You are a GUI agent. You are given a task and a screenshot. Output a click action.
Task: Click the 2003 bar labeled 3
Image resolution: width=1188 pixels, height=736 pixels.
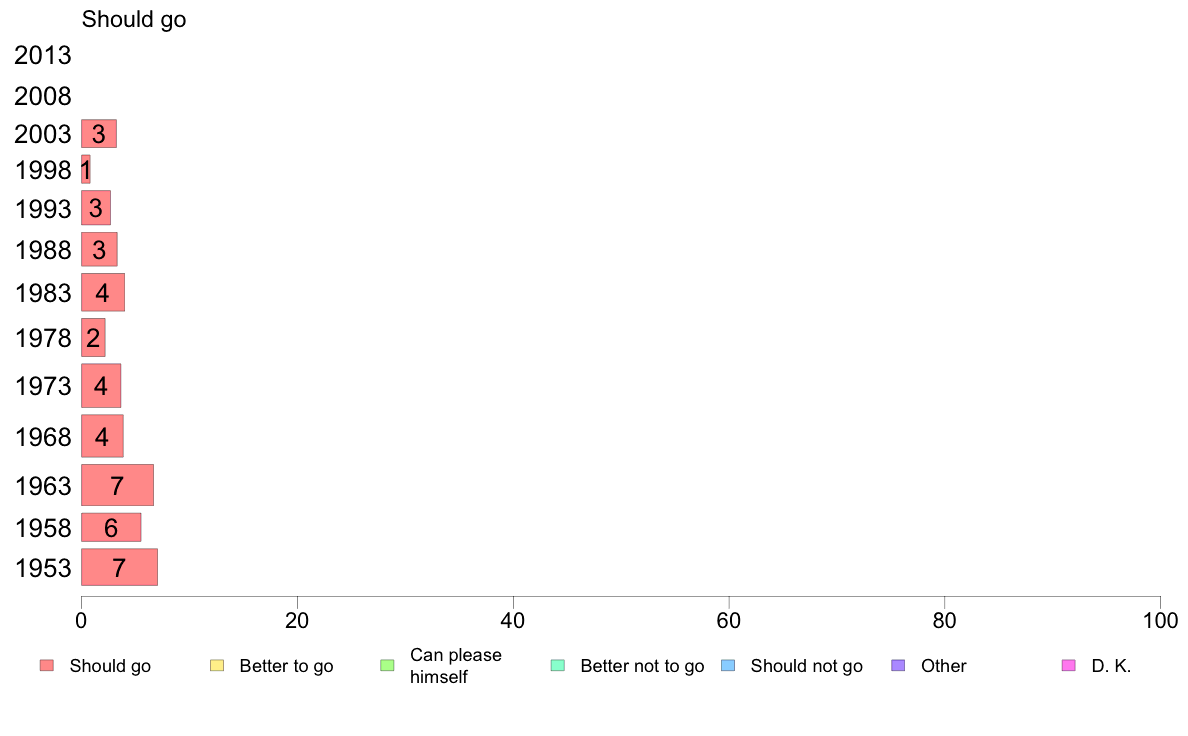point(98,133)
